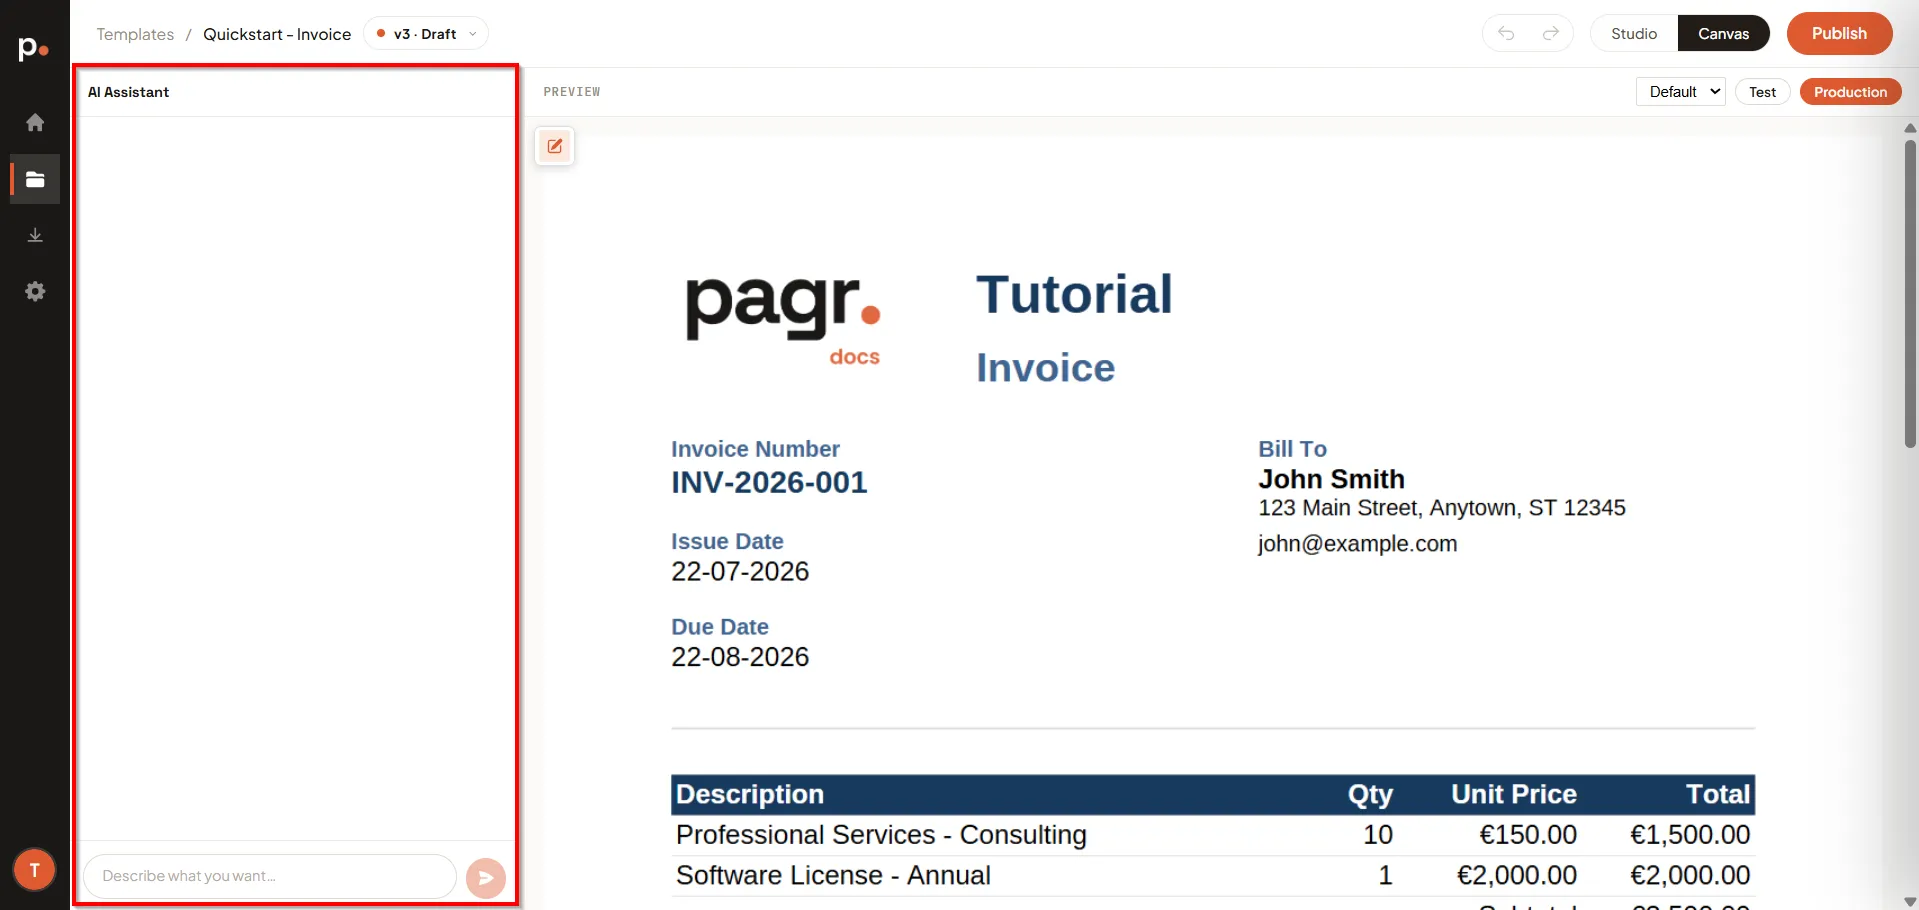Click the quantity '10' cell
Screen dimensions: 1919x910
click(1378, 835)
